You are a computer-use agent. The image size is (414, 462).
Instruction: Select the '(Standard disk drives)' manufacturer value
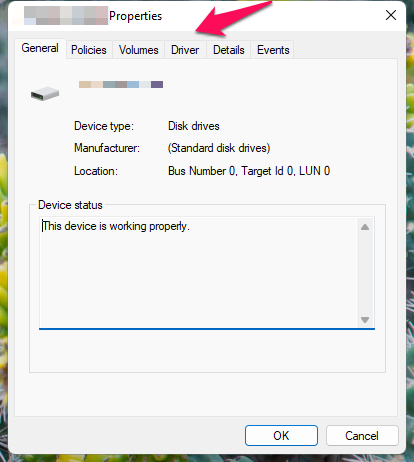[219, 148]
